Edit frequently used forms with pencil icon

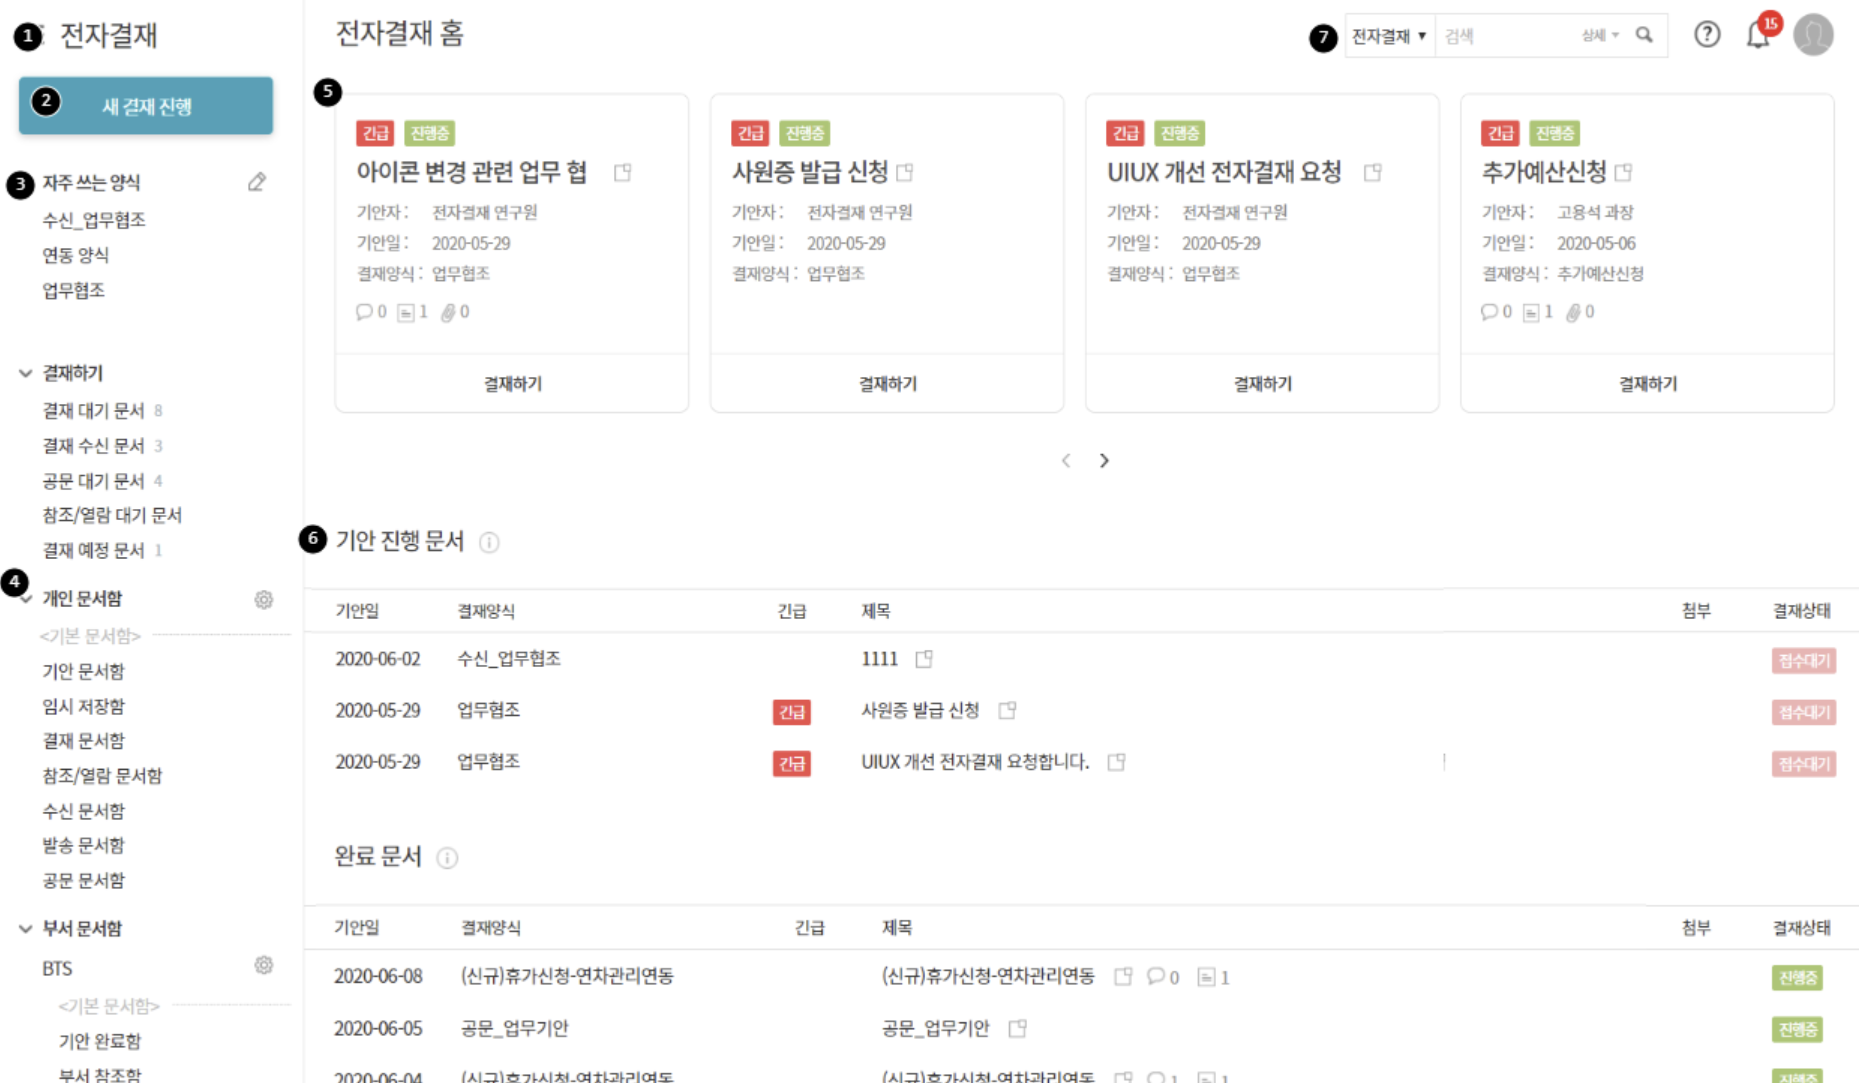257,182
